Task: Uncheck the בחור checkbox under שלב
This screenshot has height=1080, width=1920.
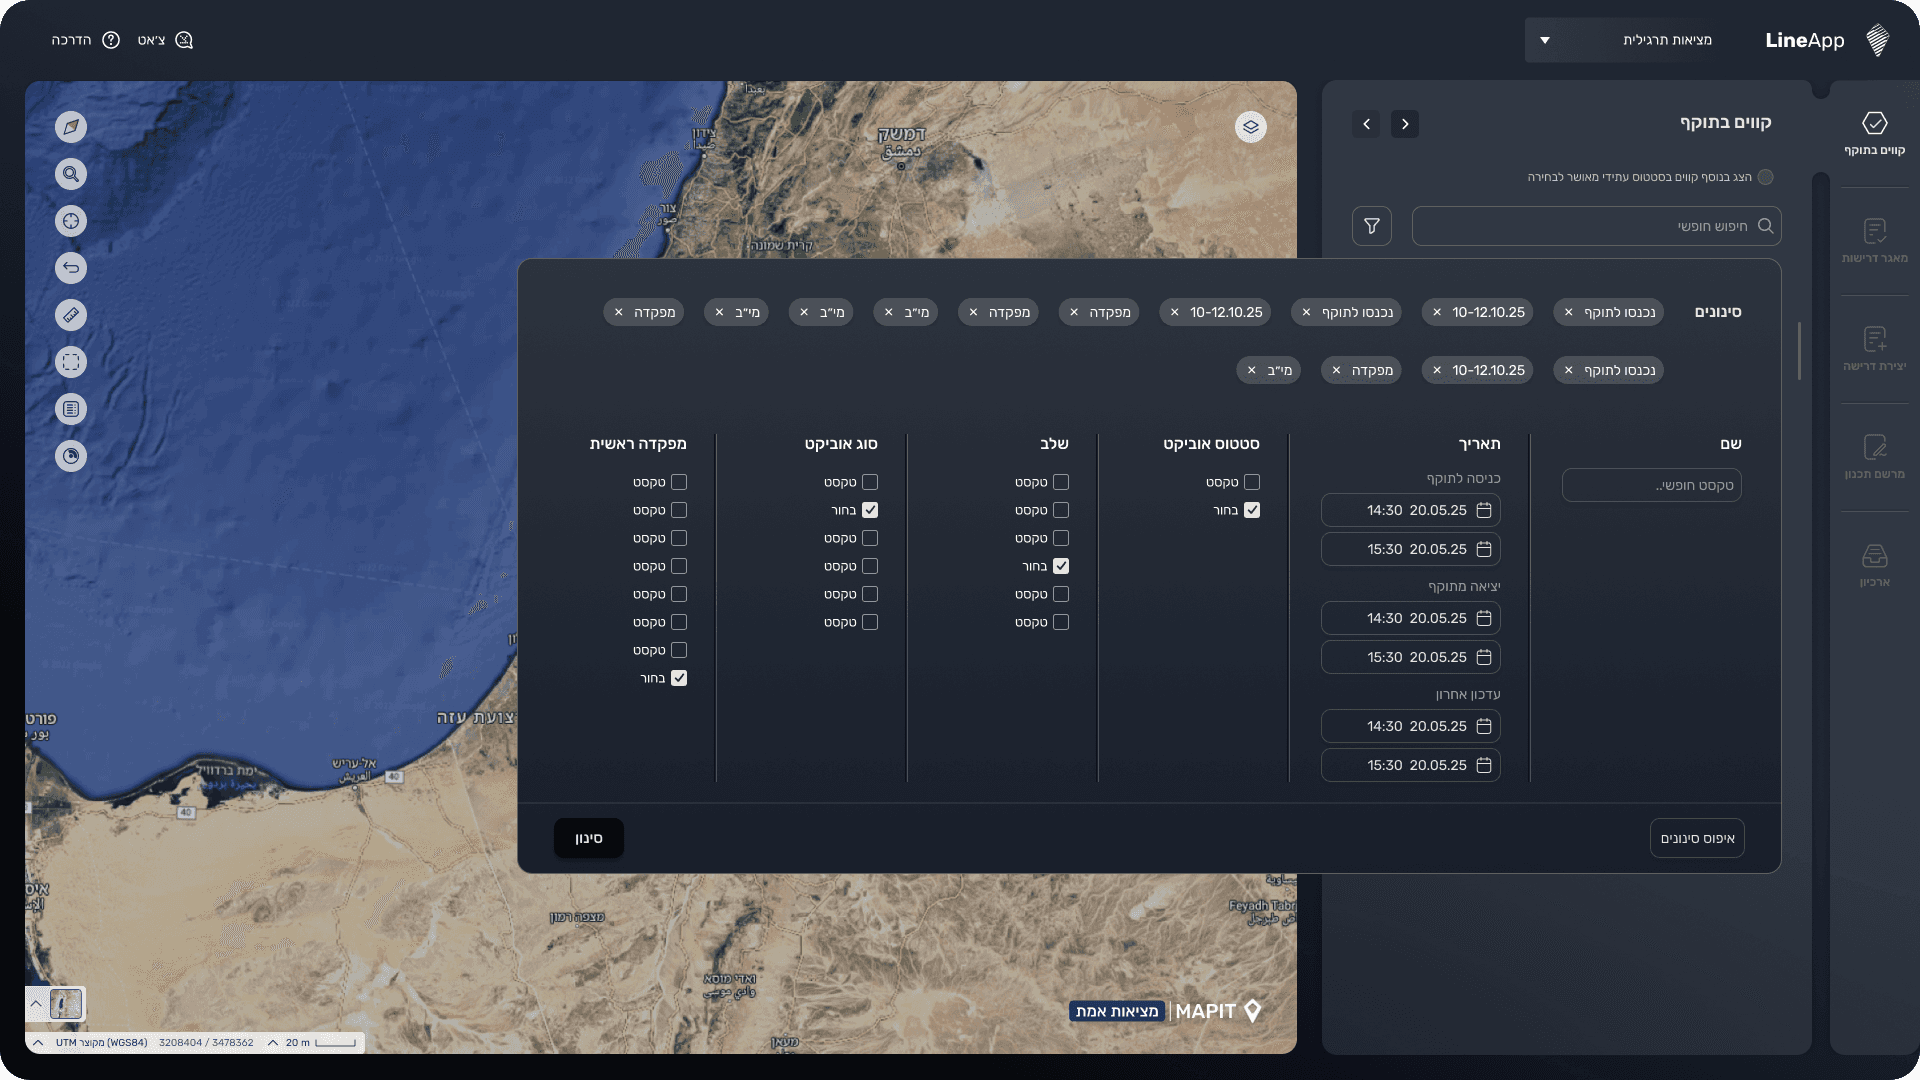Action: click(1061, 566)
